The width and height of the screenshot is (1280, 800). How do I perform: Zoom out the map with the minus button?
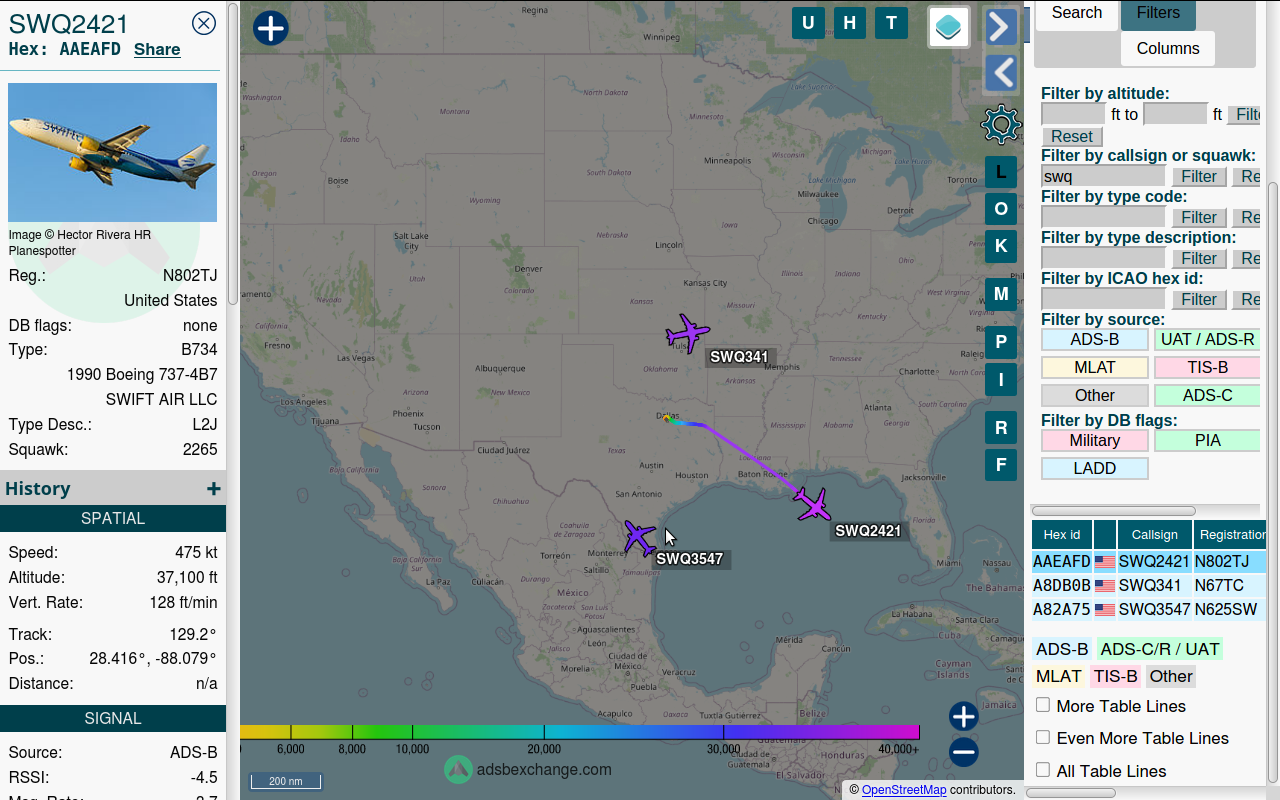pyautogui.click(x=964, y=752)
